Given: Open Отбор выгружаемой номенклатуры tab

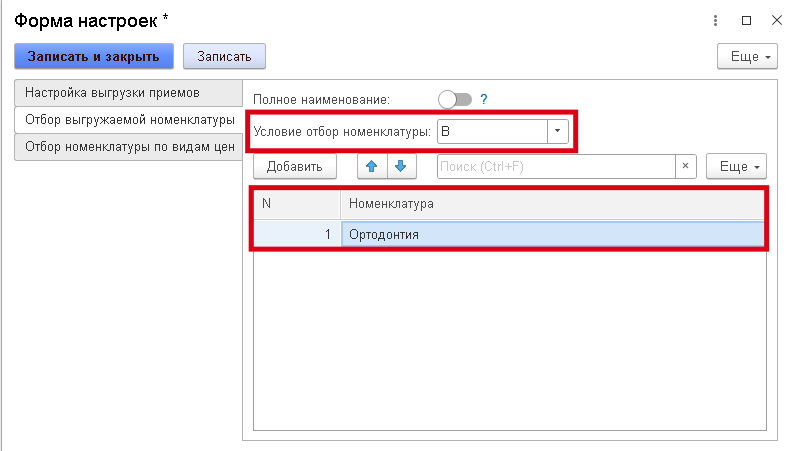Looking at the screenshot, I should [128, 120].
